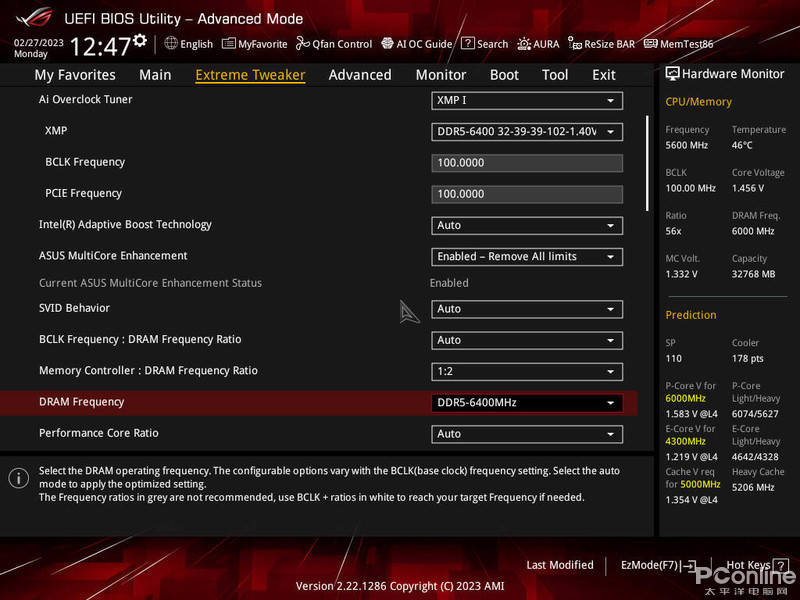Click the BCLK Frequency input field
This screenshot has width=800, height=600.
(x=527, y=162)
